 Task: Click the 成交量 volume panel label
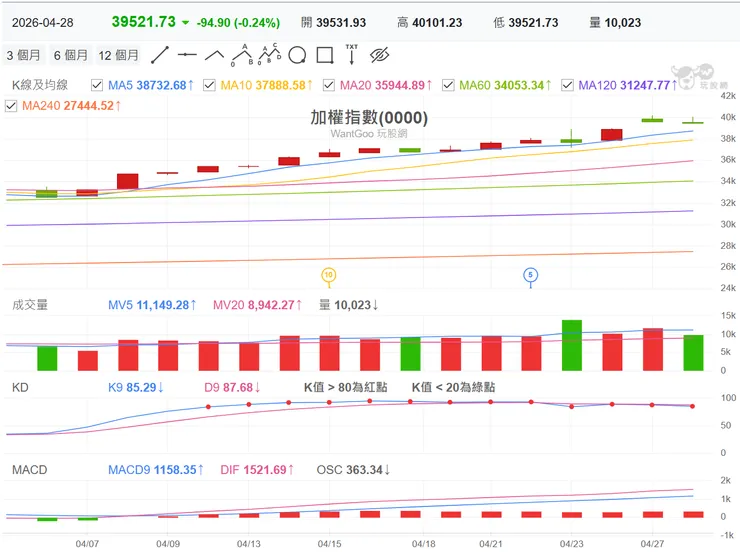pos(30,305)
